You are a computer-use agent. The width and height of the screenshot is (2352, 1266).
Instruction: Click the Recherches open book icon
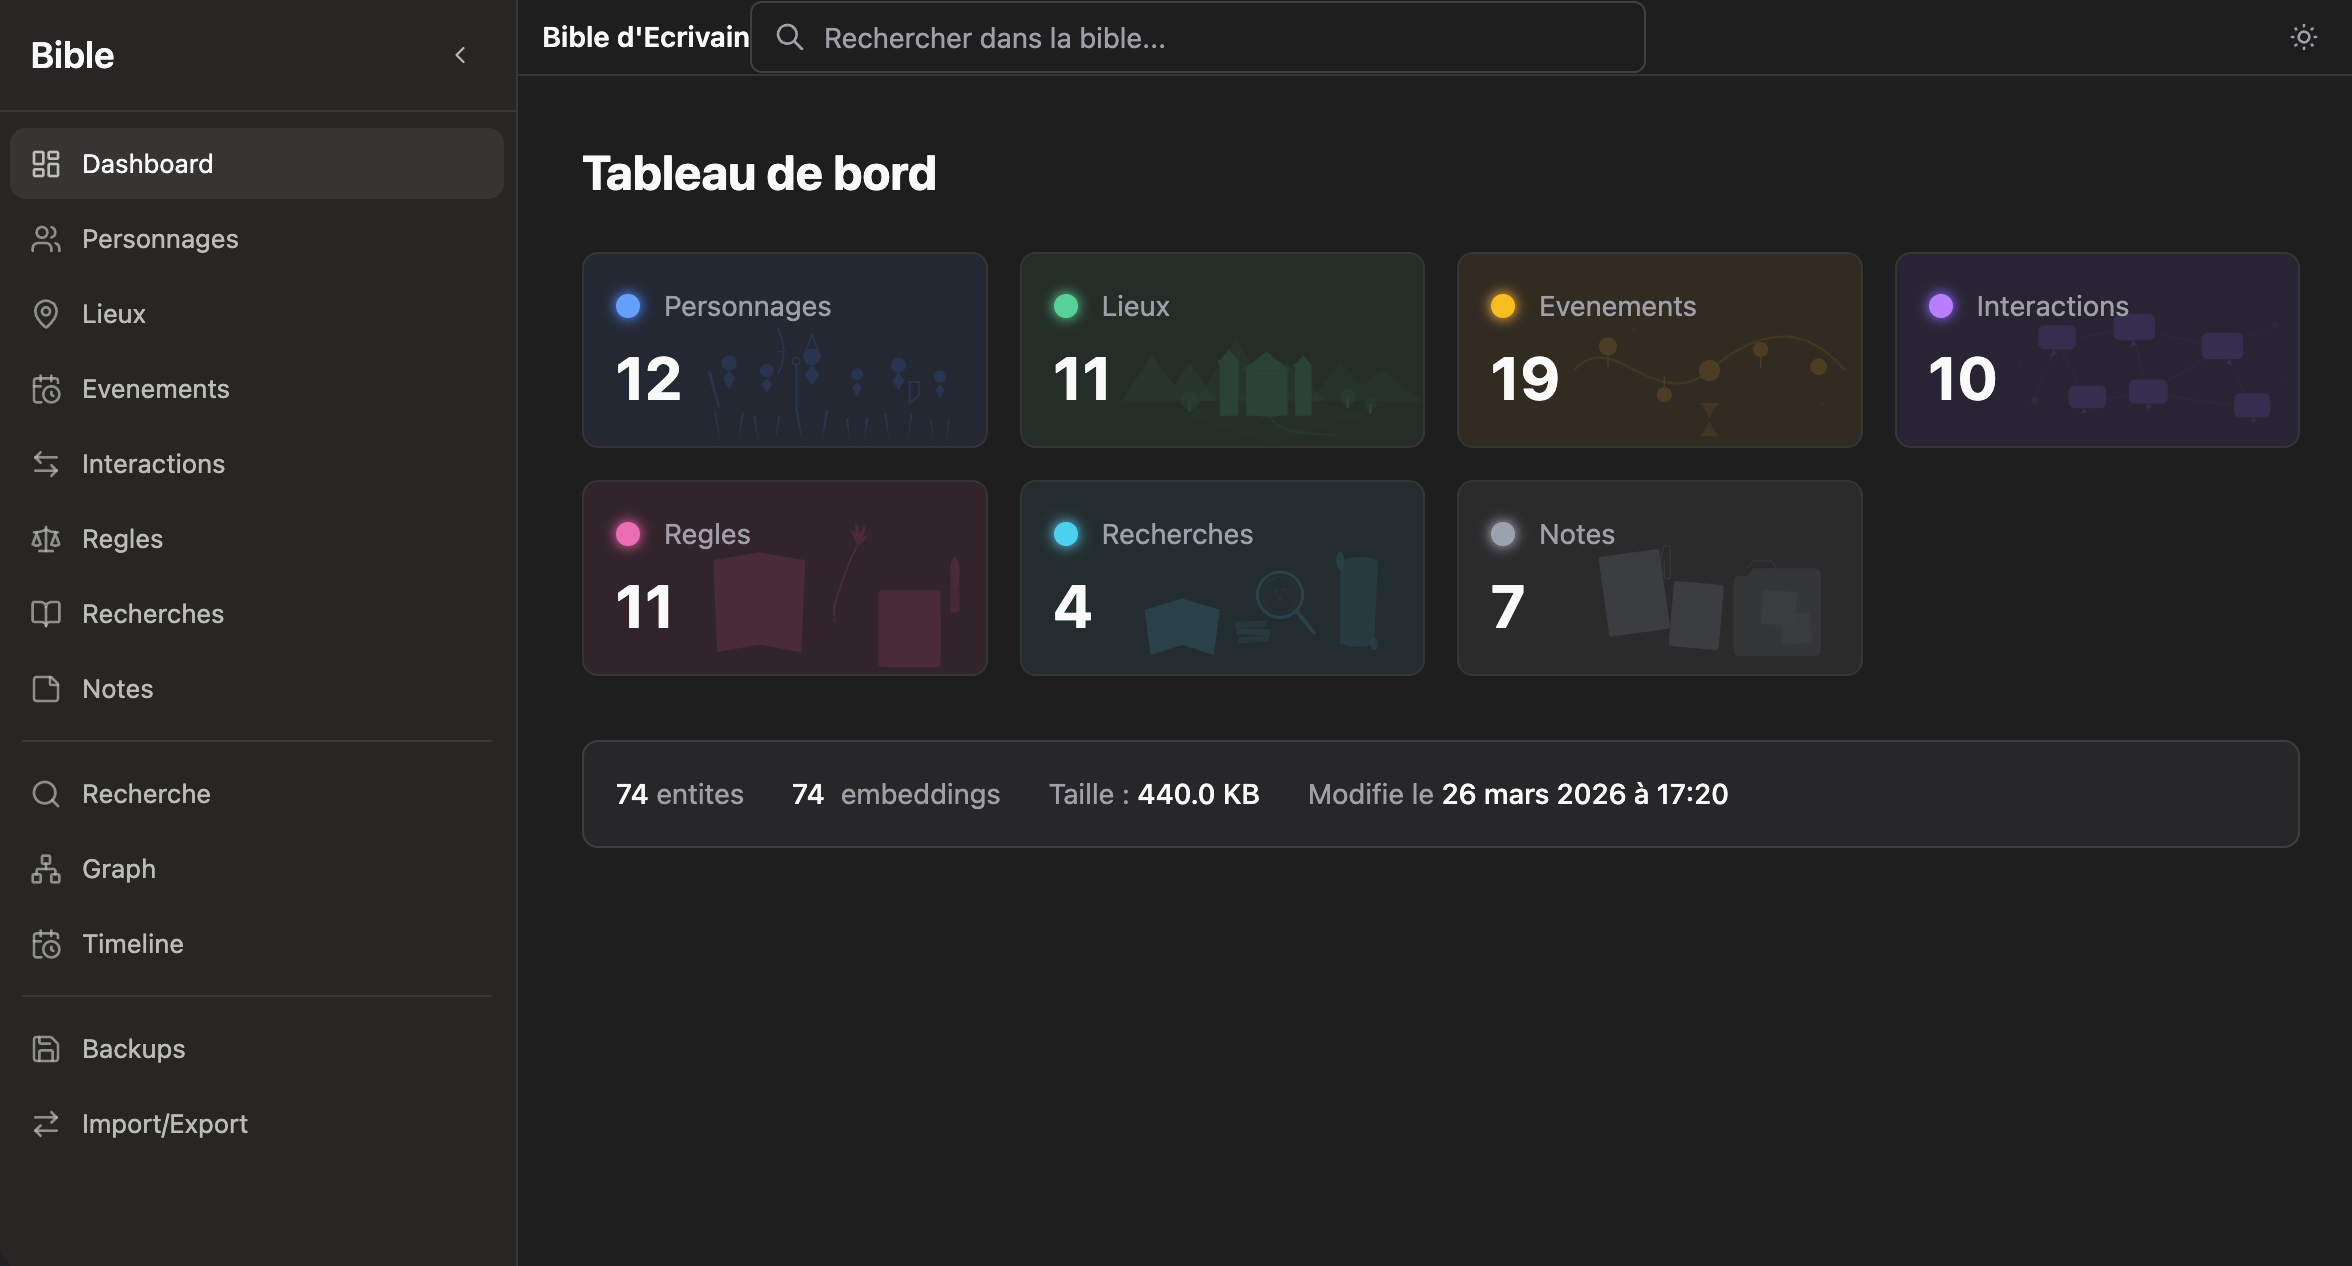46,614
